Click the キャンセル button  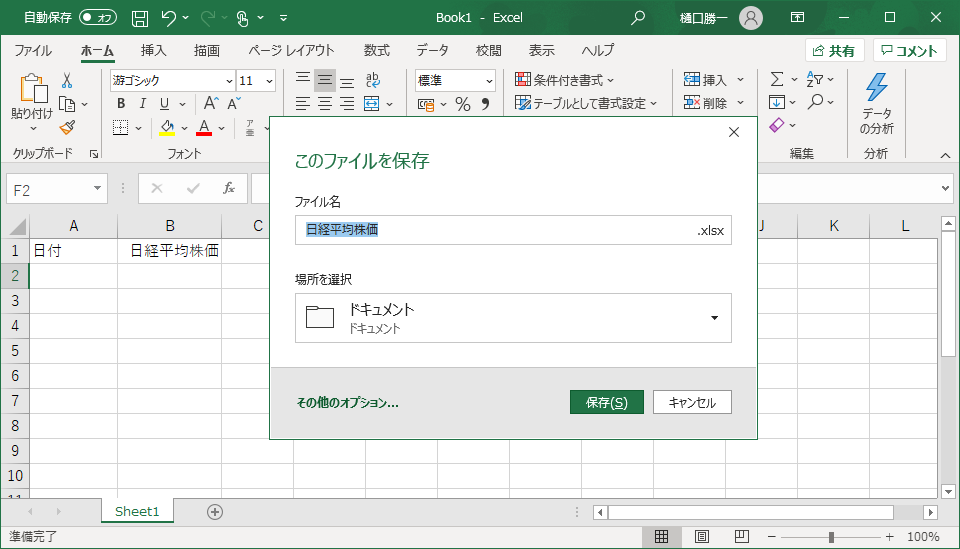[692, 402]
